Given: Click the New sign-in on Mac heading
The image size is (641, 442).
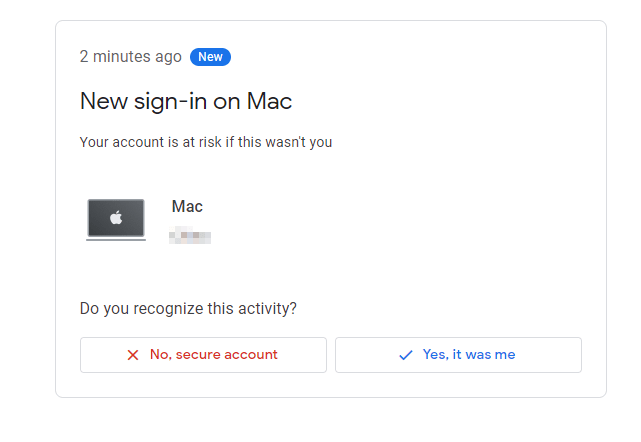Looking at the screenshot, I should click(186, 101).
